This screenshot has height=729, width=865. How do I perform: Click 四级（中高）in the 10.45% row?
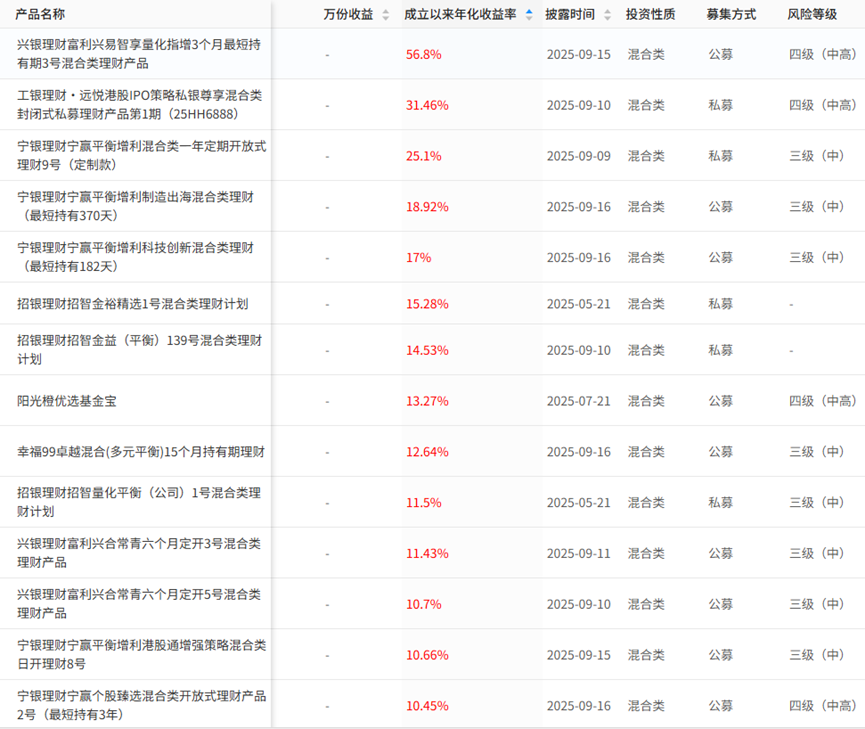click(x=823, y=705)
